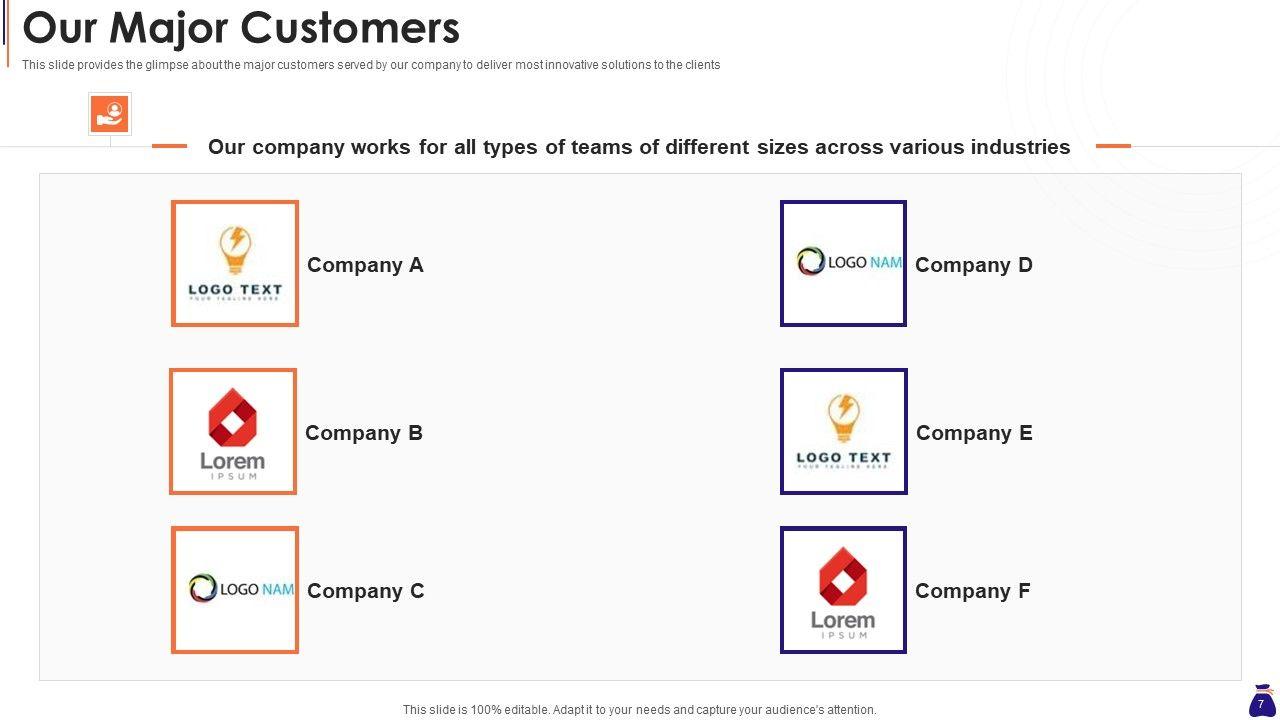Click Company B's red Lorem Ipsum logo
This screenshot has height=720, width=1280.
pos(233,432)
